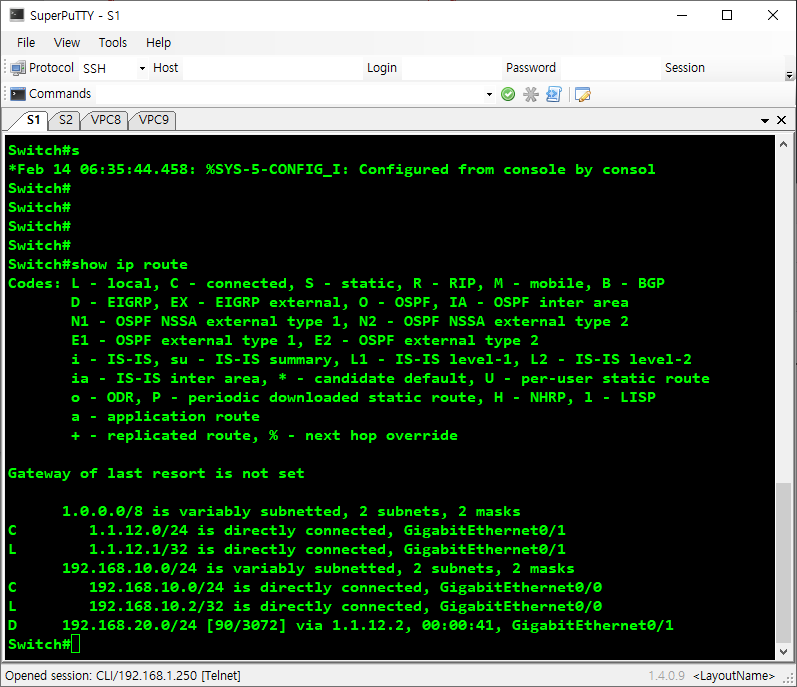Click the 192.168.10.2/32 local route line
The image size is (797, 687).
[x=305, y=607]
